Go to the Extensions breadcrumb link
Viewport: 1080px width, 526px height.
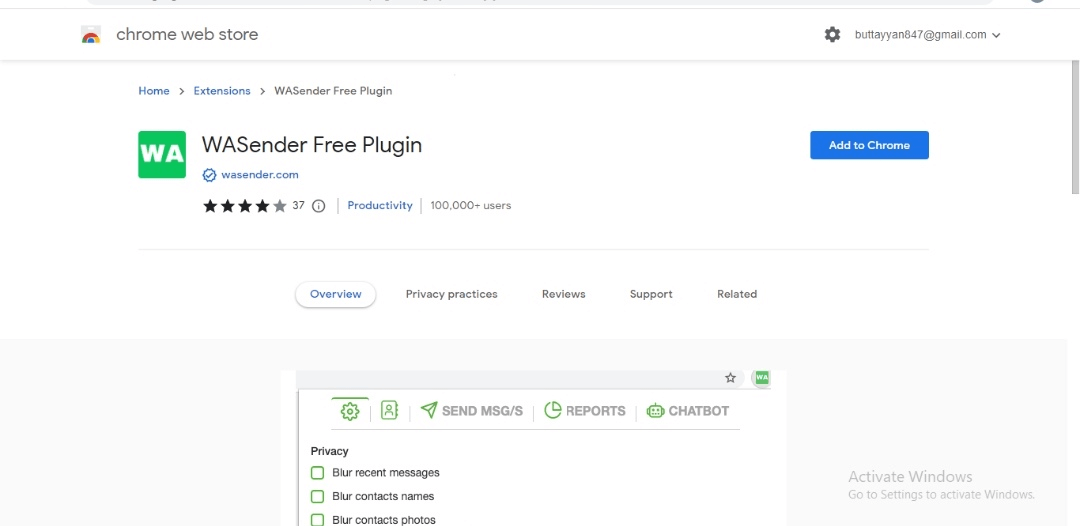coord(222,91)
